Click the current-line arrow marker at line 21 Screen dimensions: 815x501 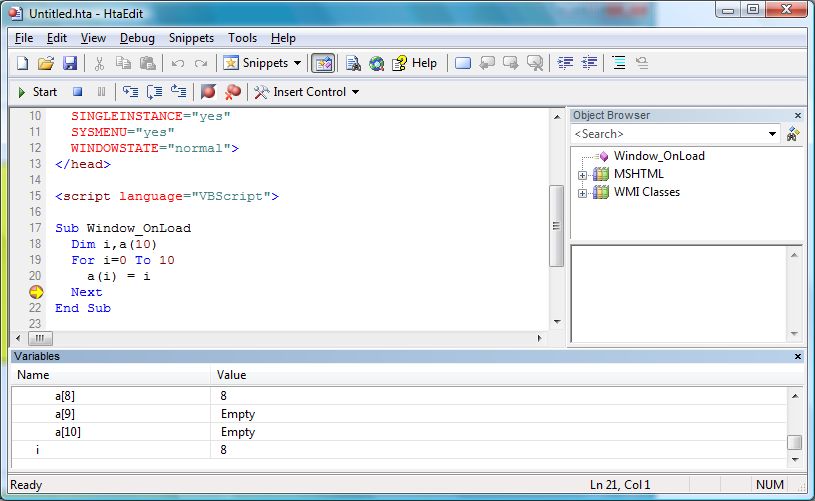point(36,292)
